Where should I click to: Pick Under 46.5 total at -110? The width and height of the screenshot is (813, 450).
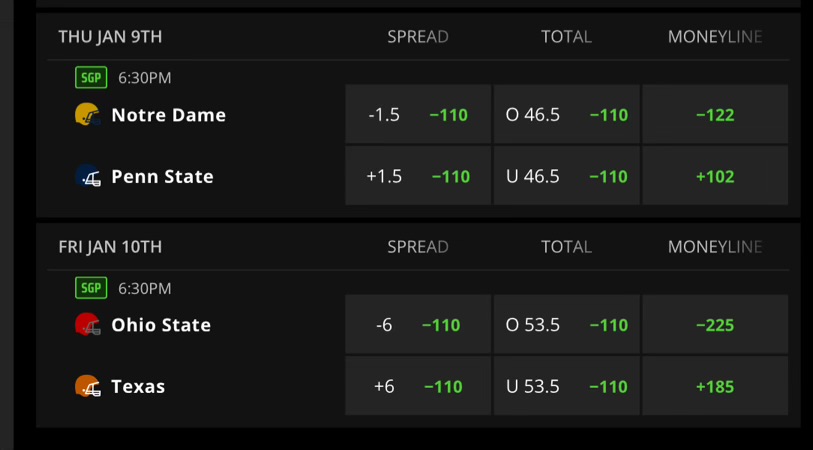coord(567,176)
